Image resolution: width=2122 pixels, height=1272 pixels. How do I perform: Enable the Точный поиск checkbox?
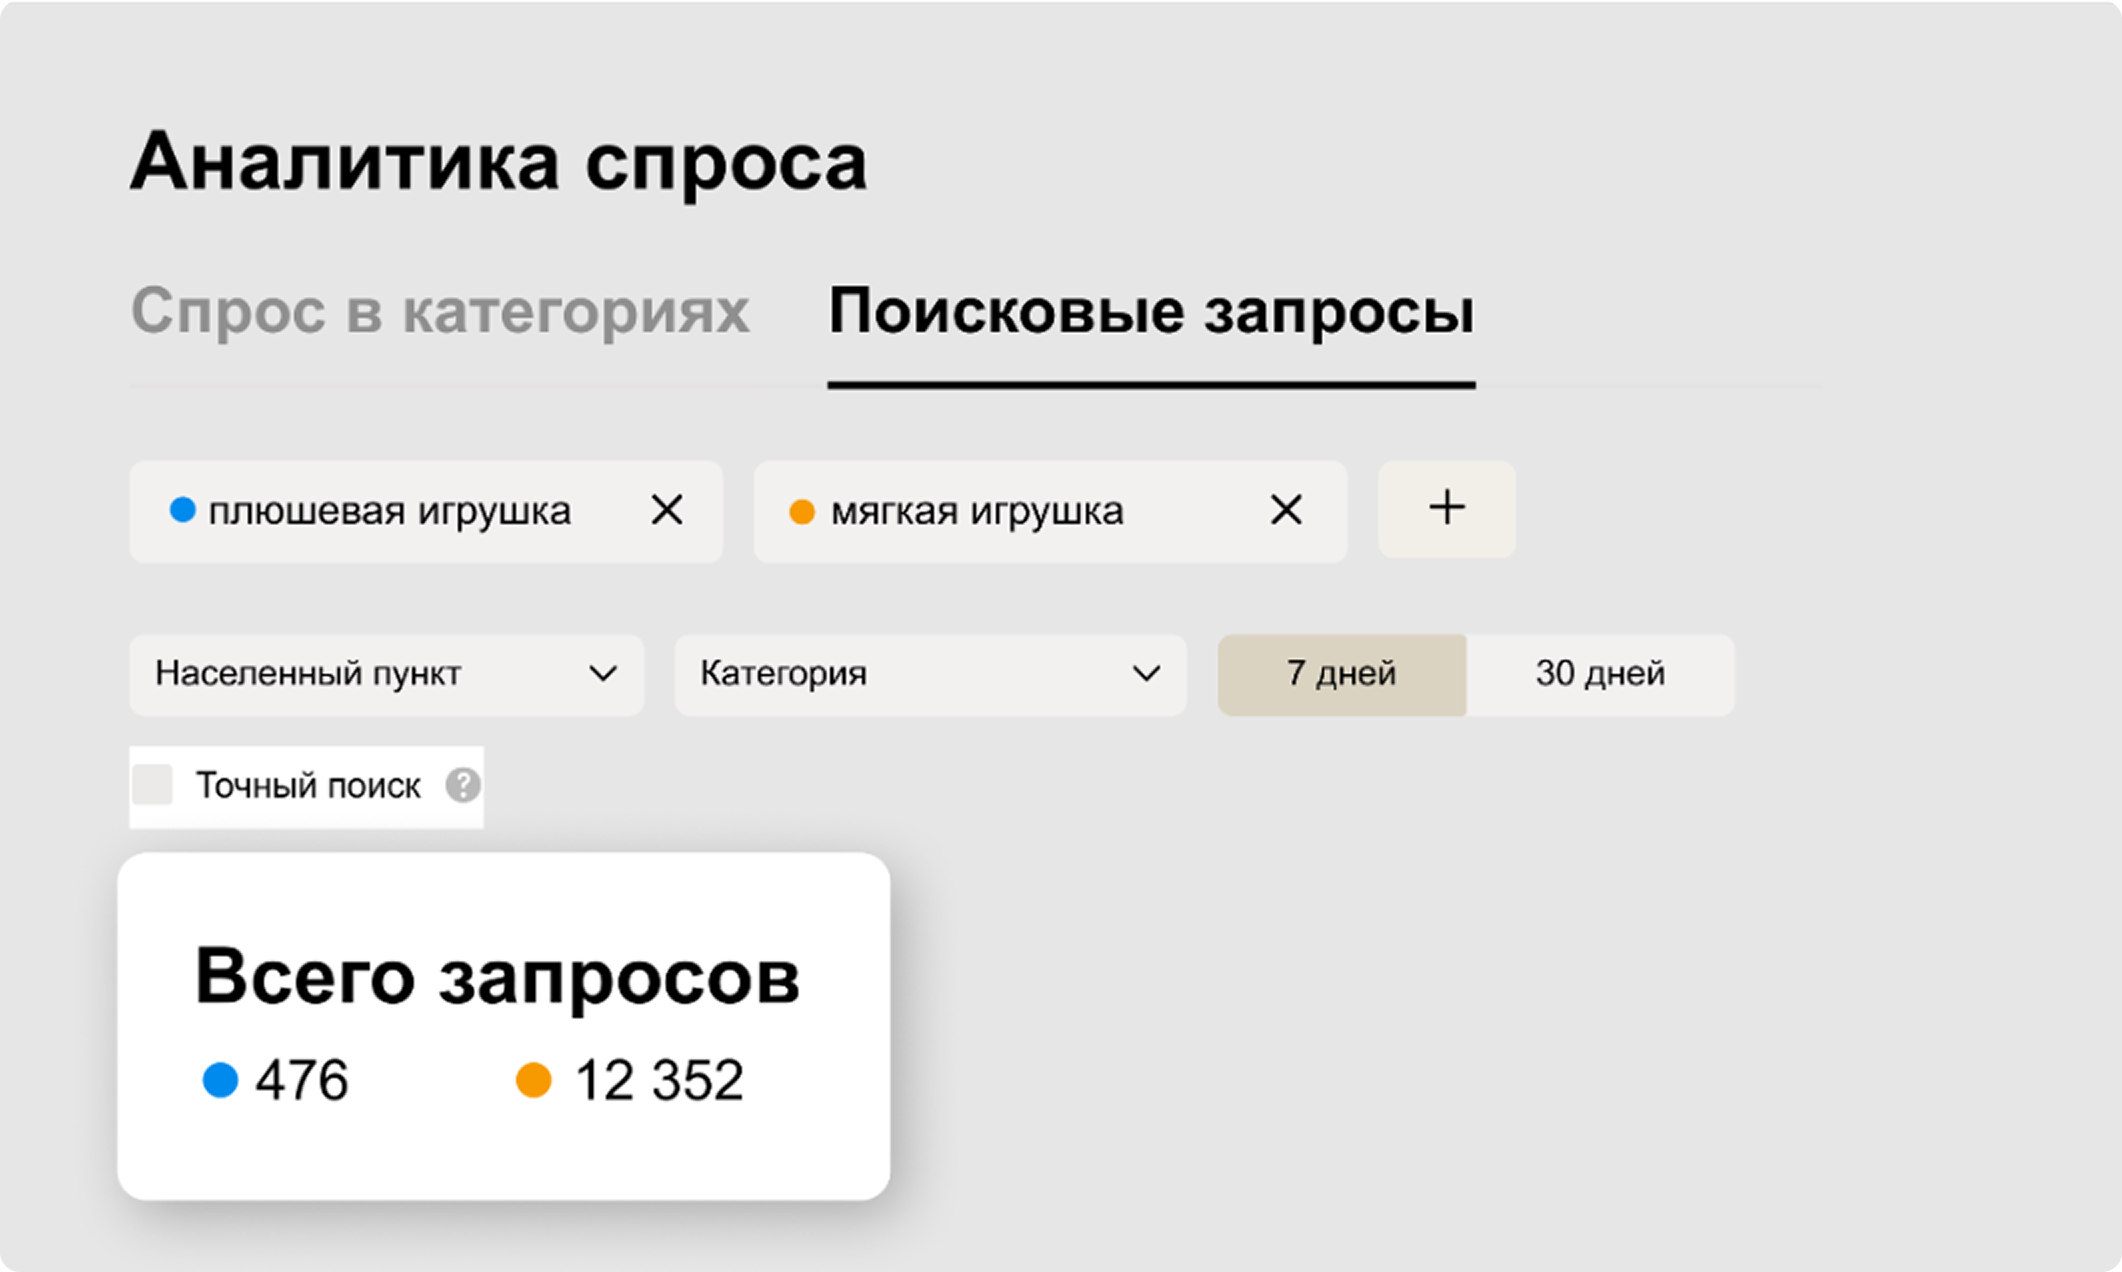click(153, 786)
